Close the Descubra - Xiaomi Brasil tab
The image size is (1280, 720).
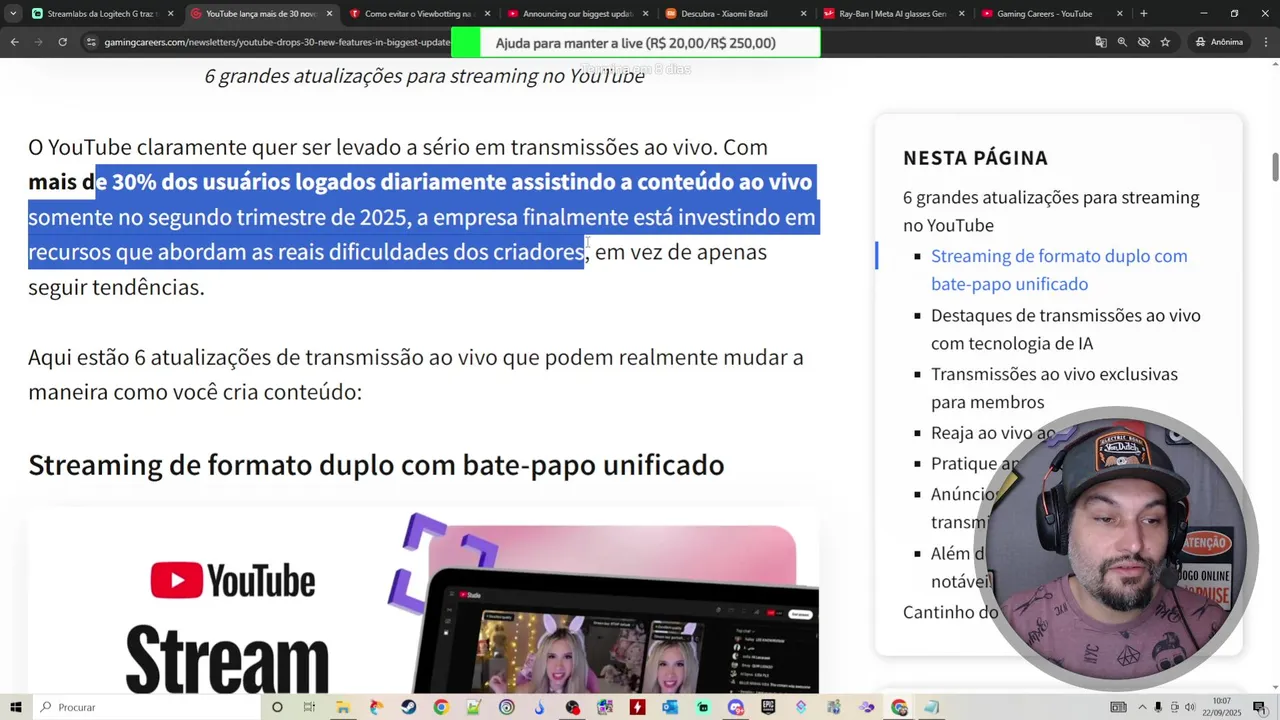tap(803, 14)
